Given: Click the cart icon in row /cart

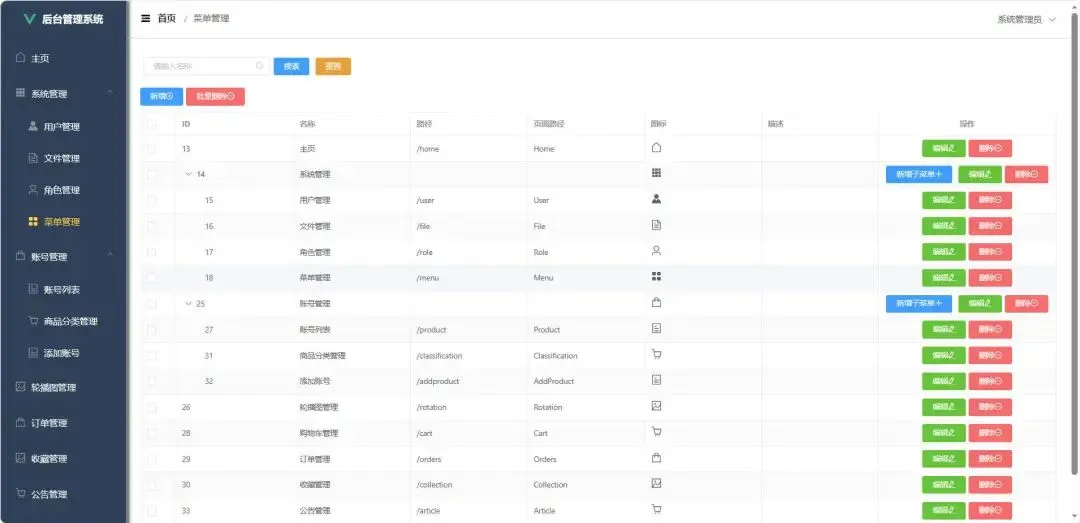Looking at the screenshot, I should [656, 432].
